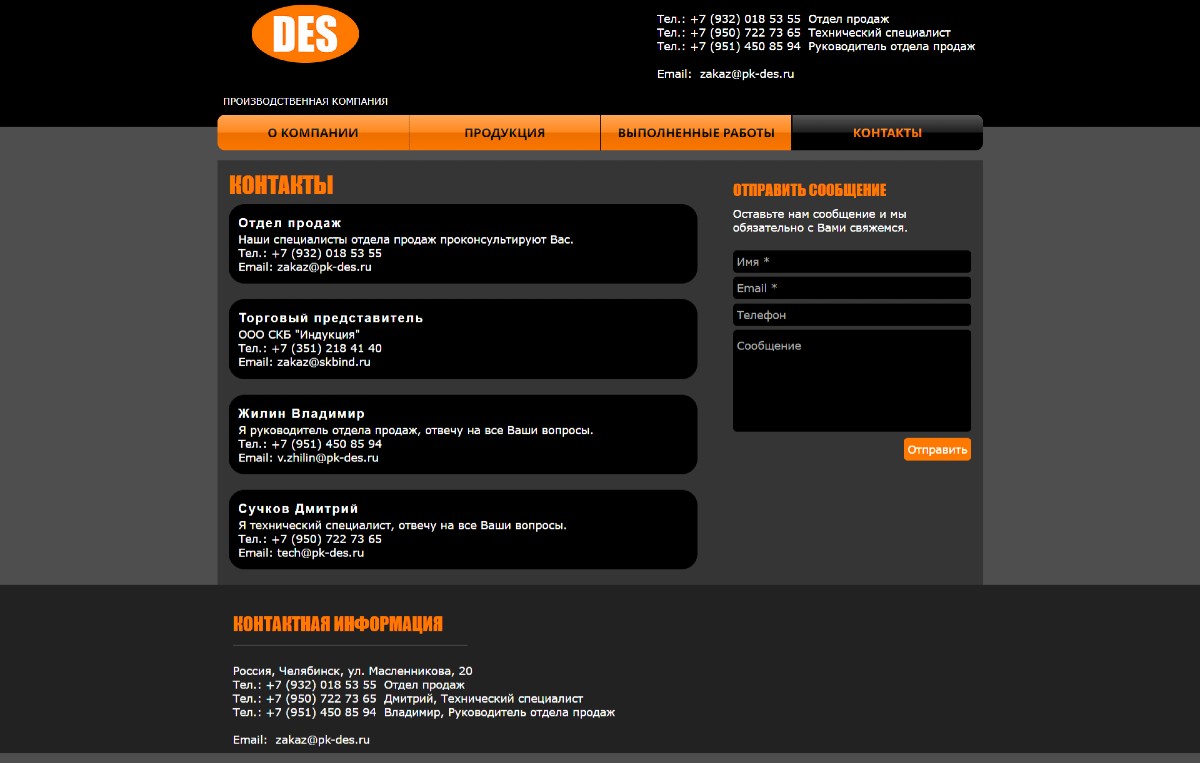Click the ОТПРАВИТЬ СООБЩЕНИЕ heading
The height and width of the screenshot is (763, 1200).
tap(809, 190)
